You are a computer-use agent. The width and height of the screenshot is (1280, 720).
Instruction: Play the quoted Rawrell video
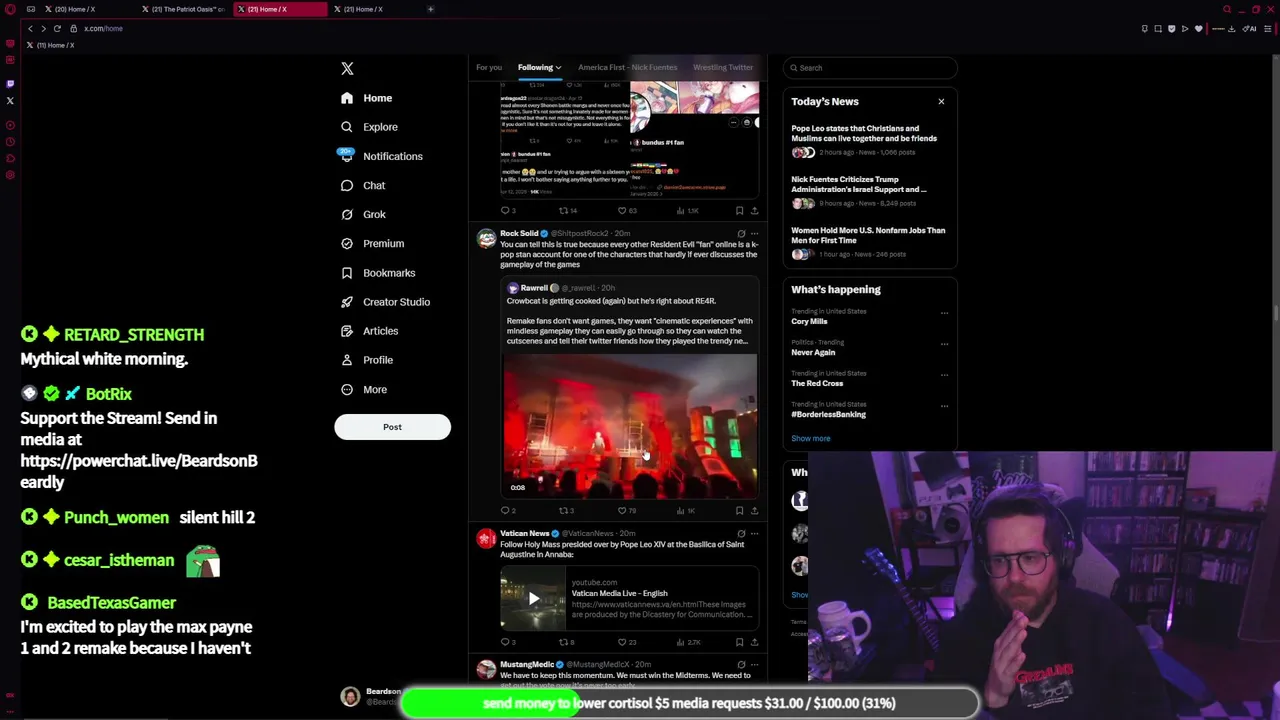coord(630,425)
